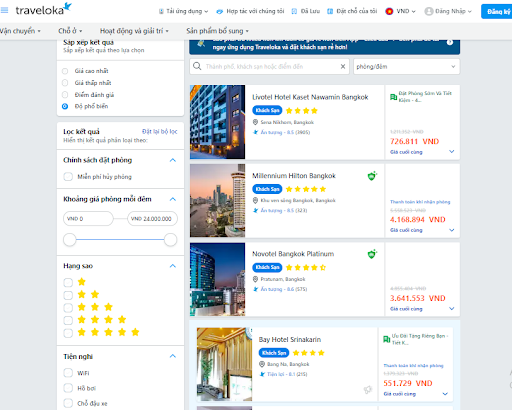Image resolution: width=512 pixels, height=410 pixels.
Task: Click the Vietnam flag currency icon
Action: 389,11
